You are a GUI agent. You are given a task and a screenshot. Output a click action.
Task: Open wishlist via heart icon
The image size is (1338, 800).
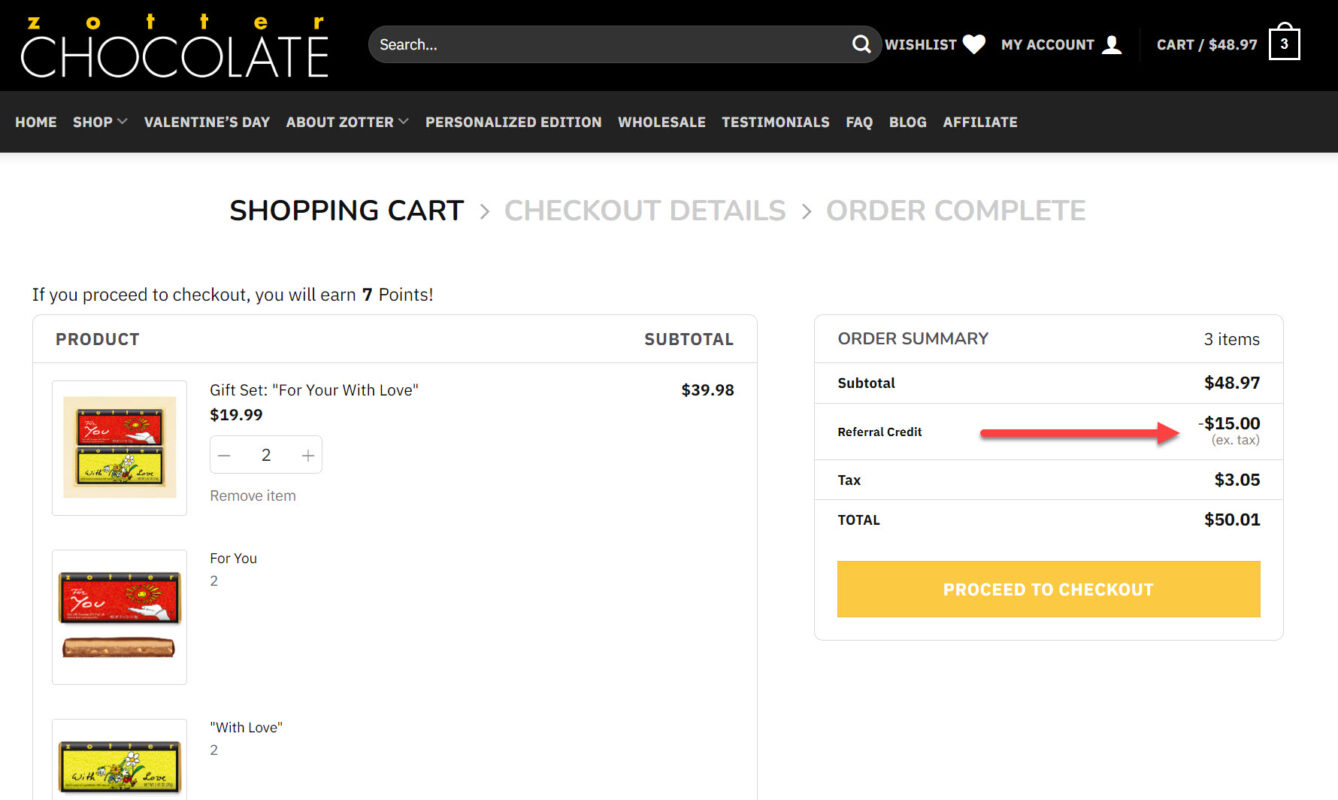[x=974, y=44]
